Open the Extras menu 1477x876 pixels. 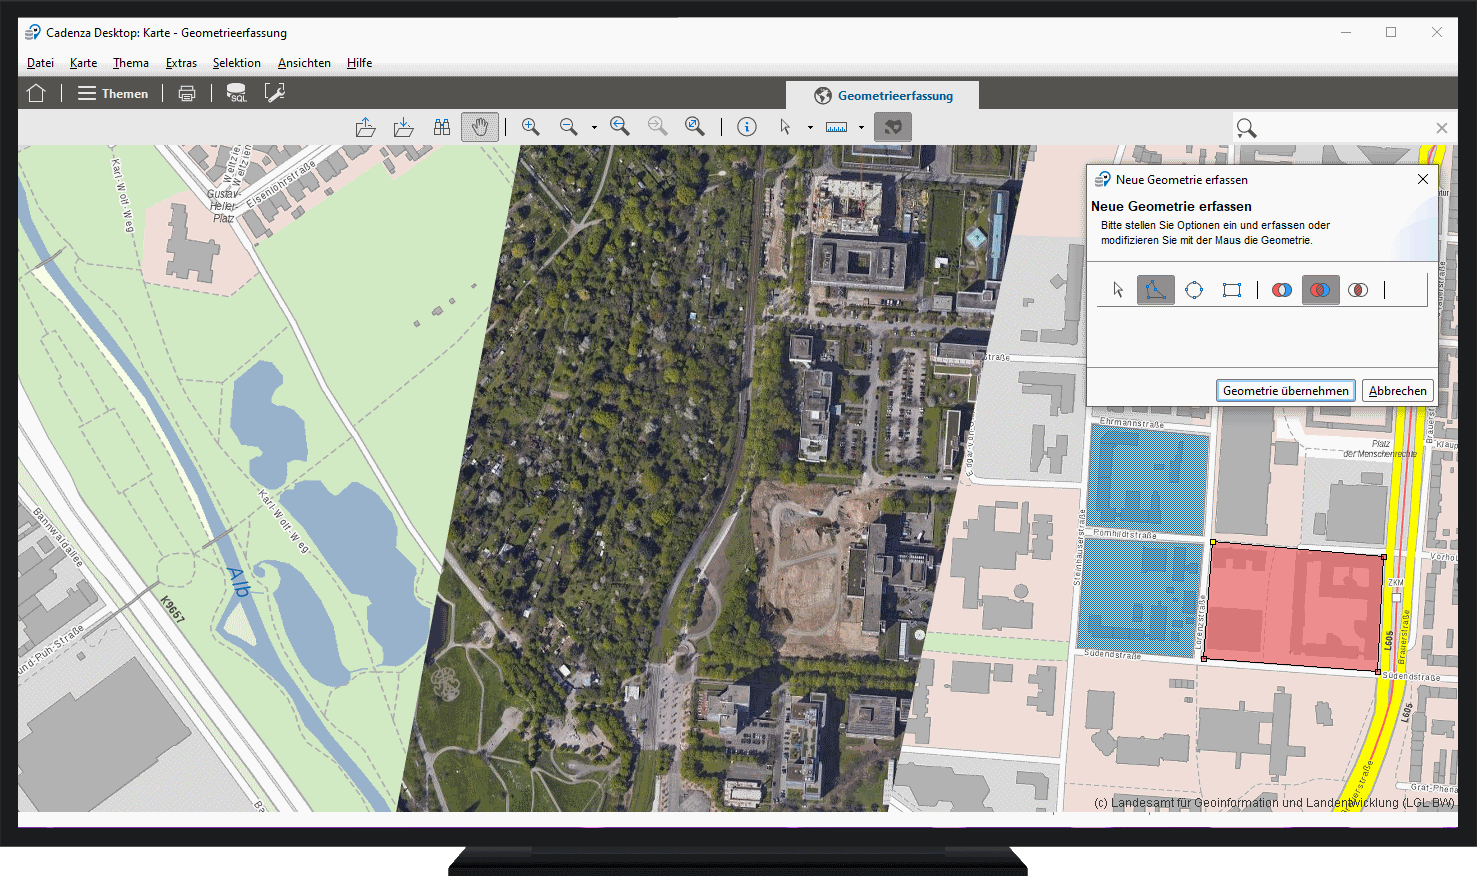click(181, 62)
